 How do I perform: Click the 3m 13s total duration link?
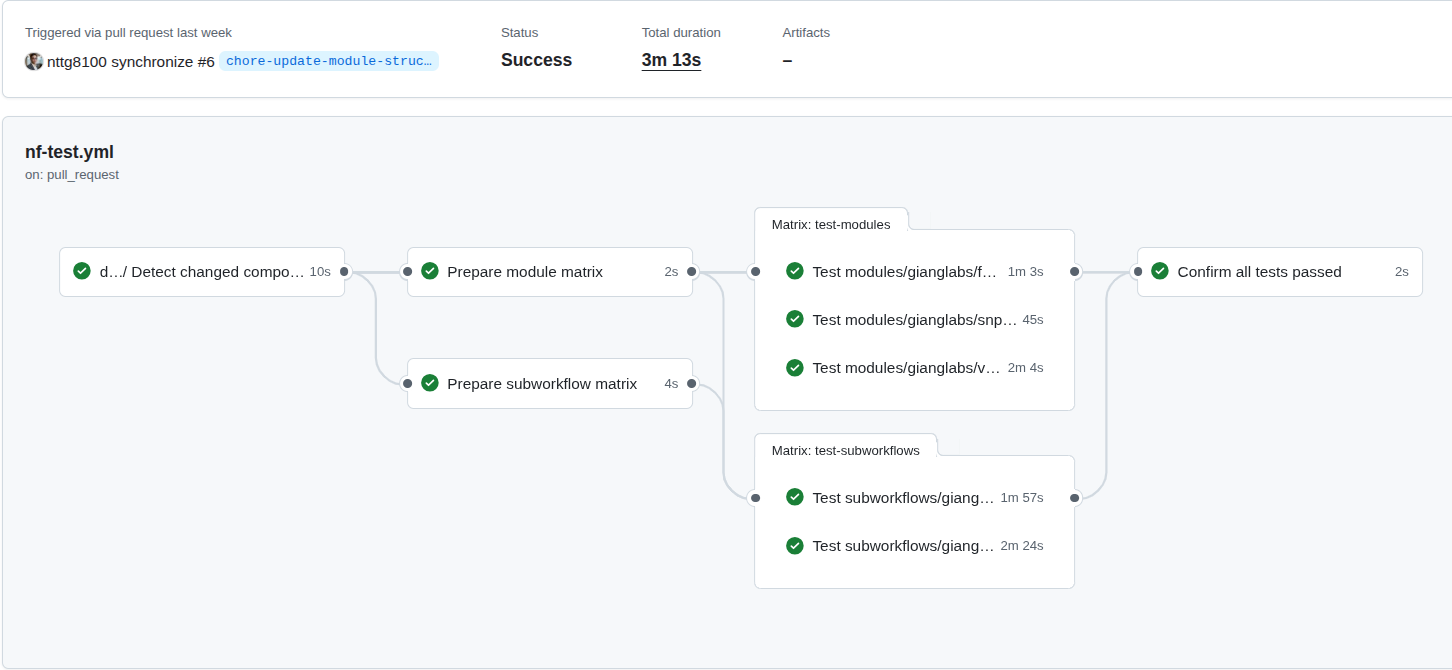click(x=671, y=60)
